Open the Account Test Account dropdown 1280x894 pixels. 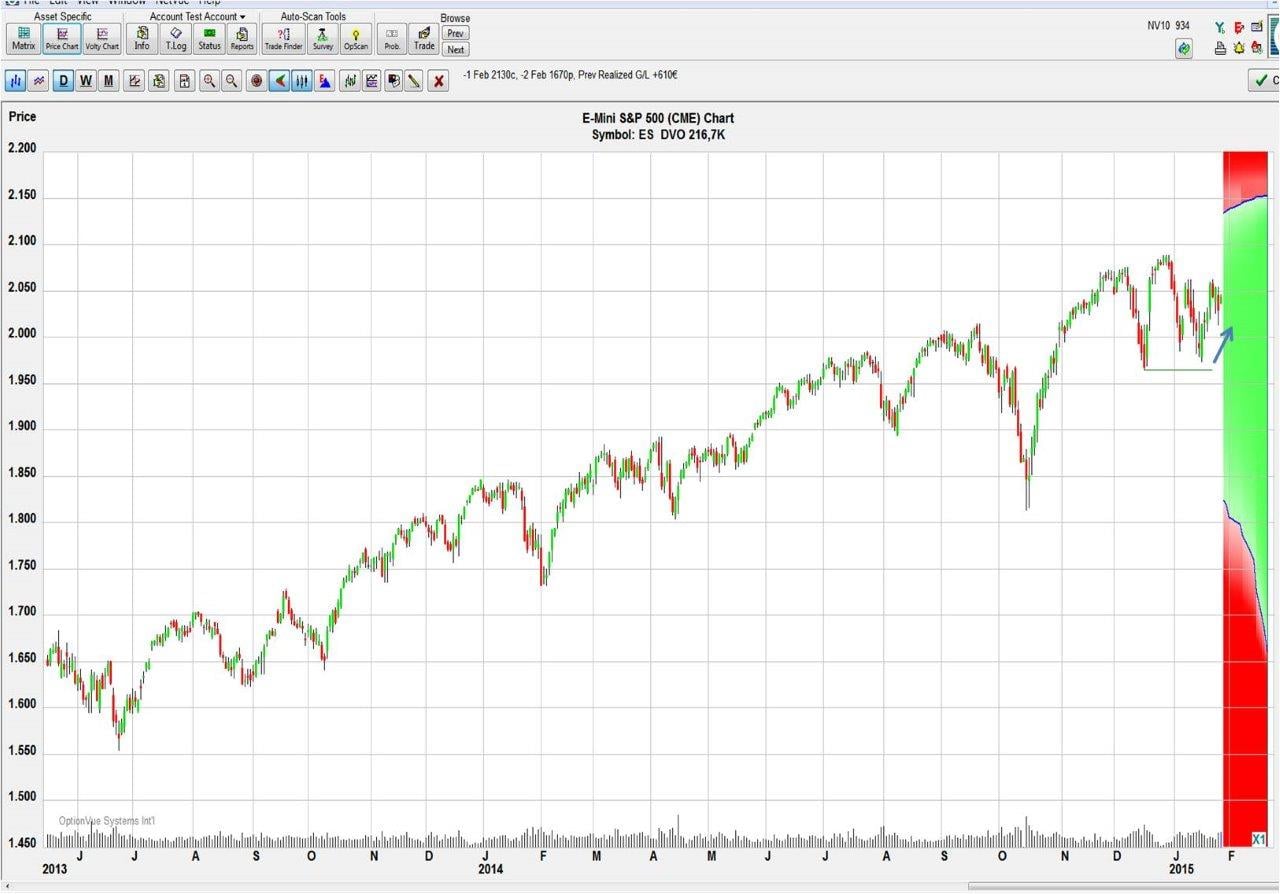tap(197, 17)
